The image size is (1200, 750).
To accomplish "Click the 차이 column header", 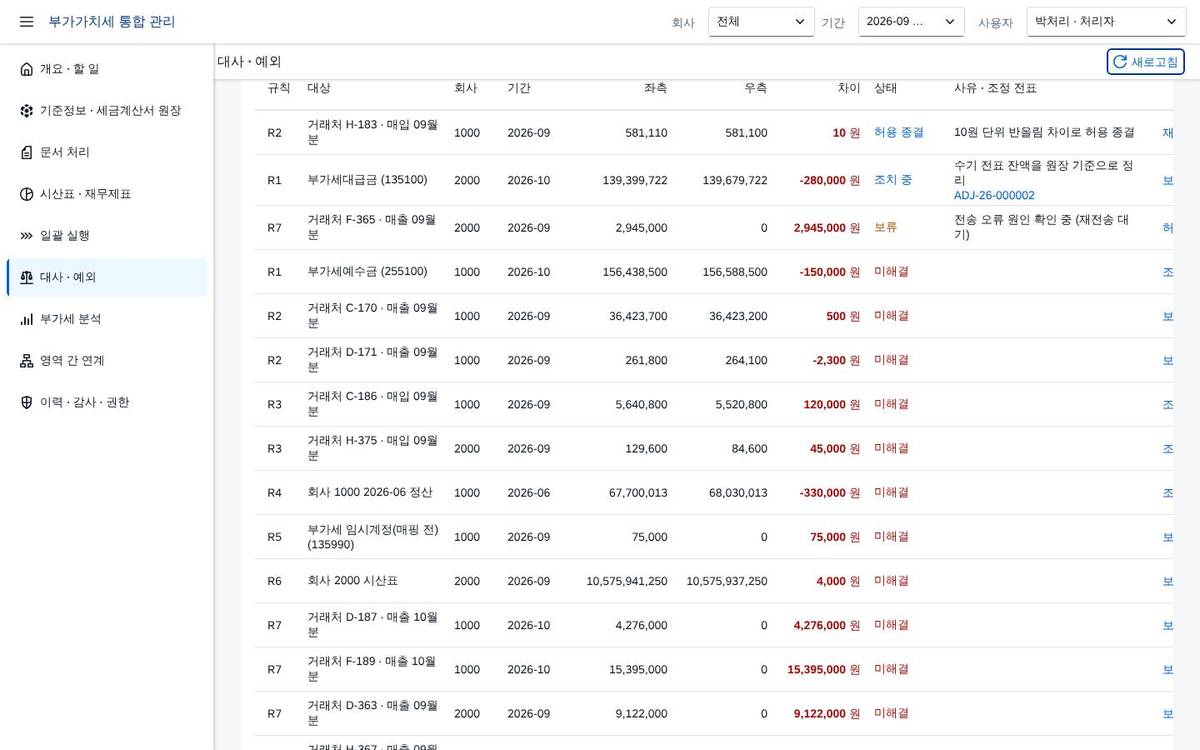I will click(x=848, y=88).
